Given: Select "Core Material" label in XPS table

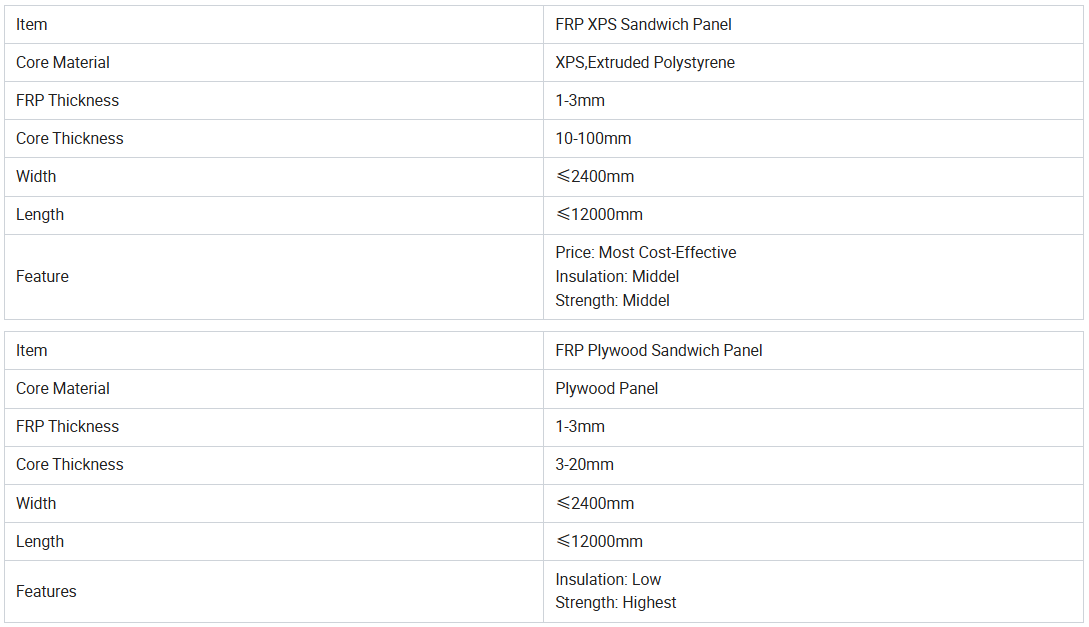Looking at the screenshot, I should (63, 62).
